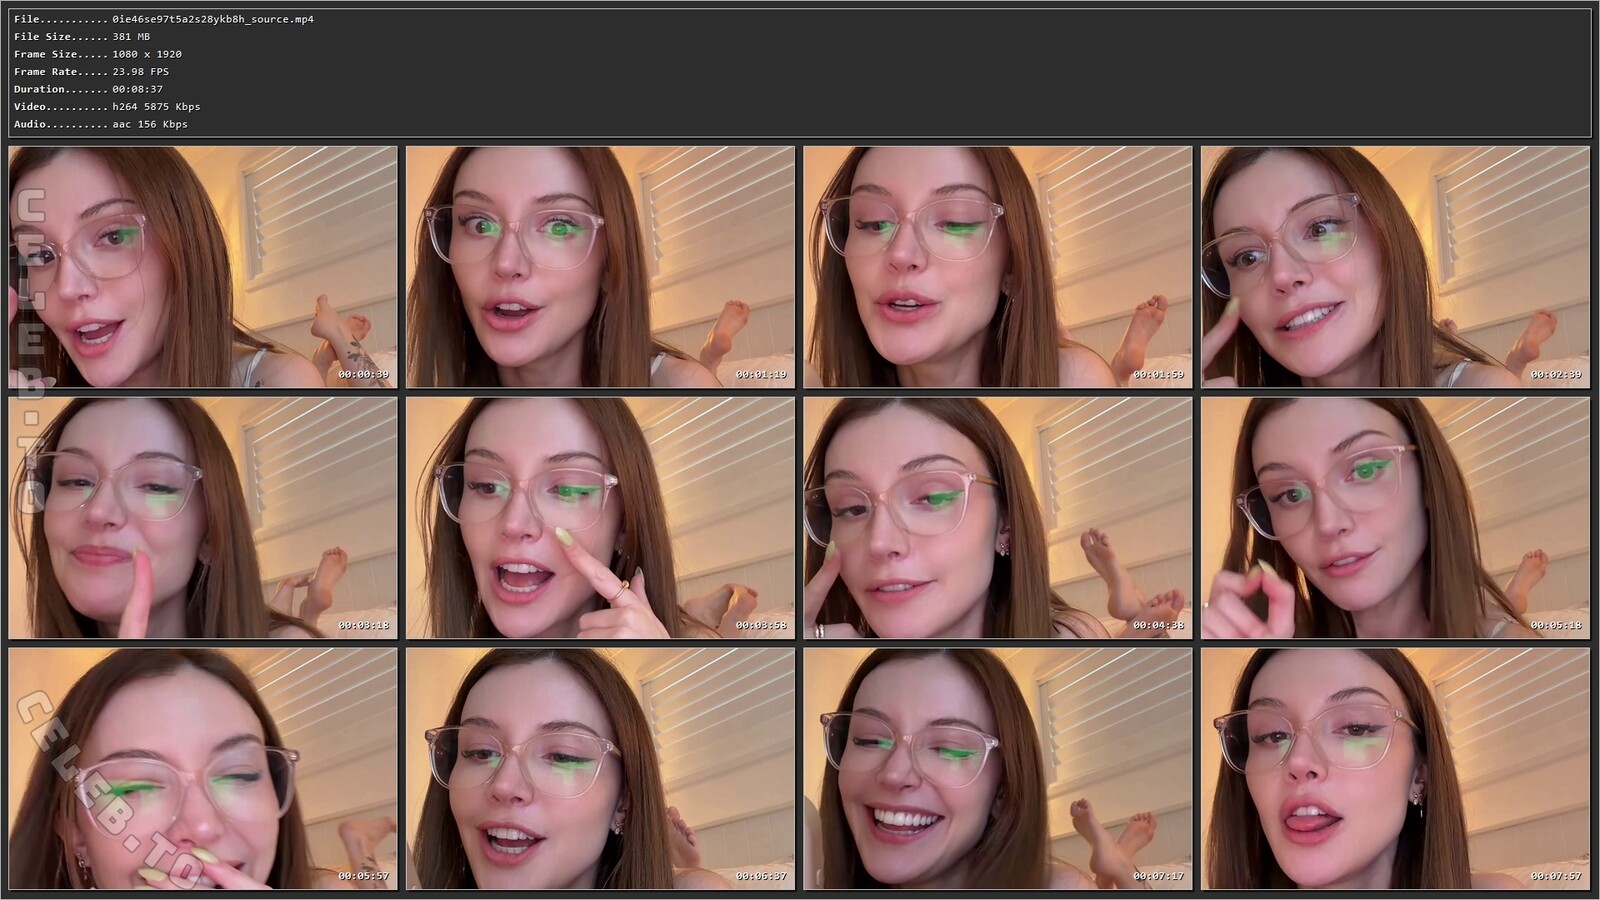This screenshot has width=1600, height=900.
Task: Click the File Size value 381 MB
Action: (x=131, y=37)
